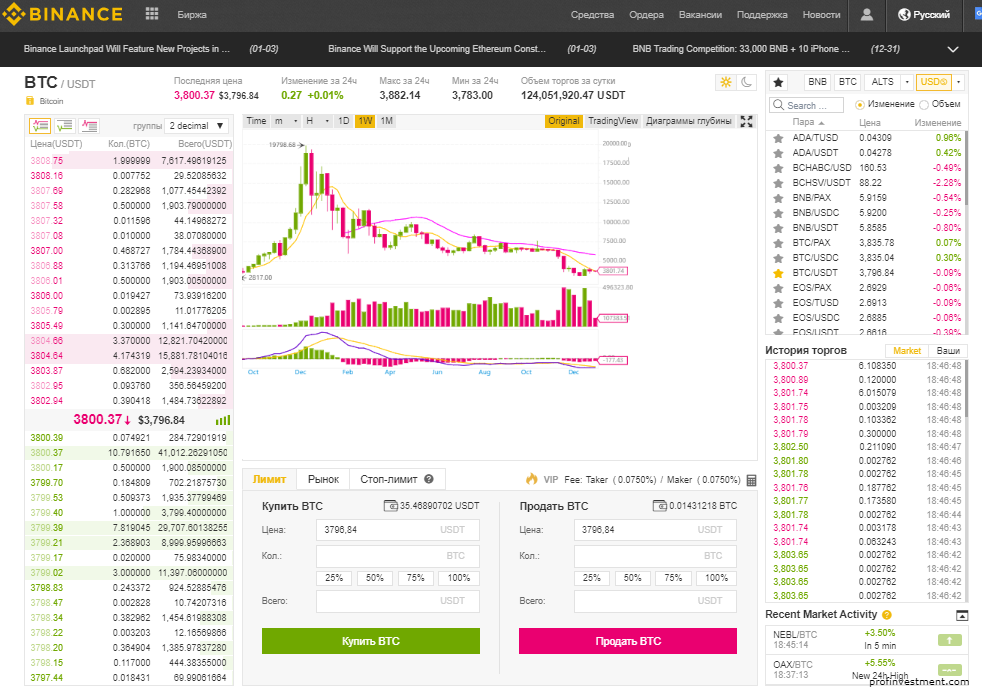Open the Русский language selector
The image size is (982, 691).
point(924,14)
